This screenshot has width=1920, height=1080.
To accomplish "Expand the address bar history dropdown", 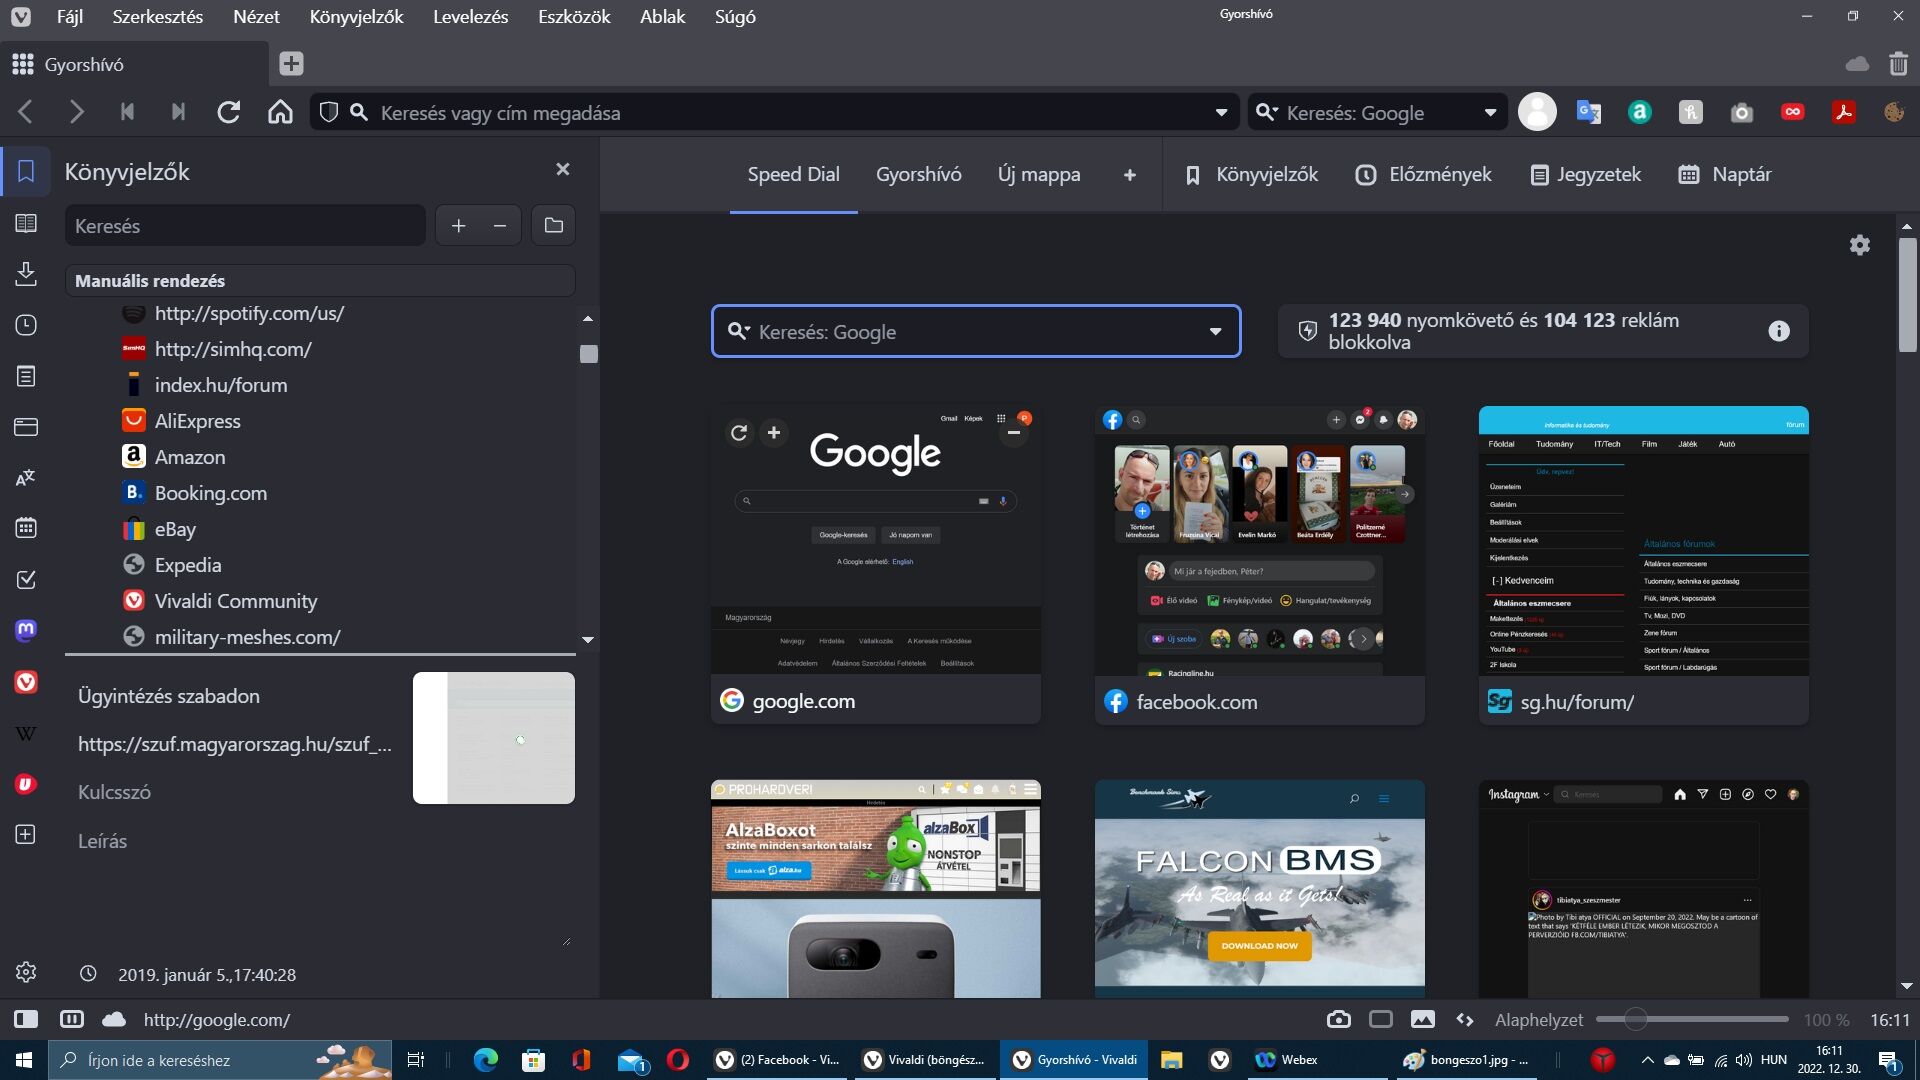I will pyautogui.click(x=1221, y=113).
